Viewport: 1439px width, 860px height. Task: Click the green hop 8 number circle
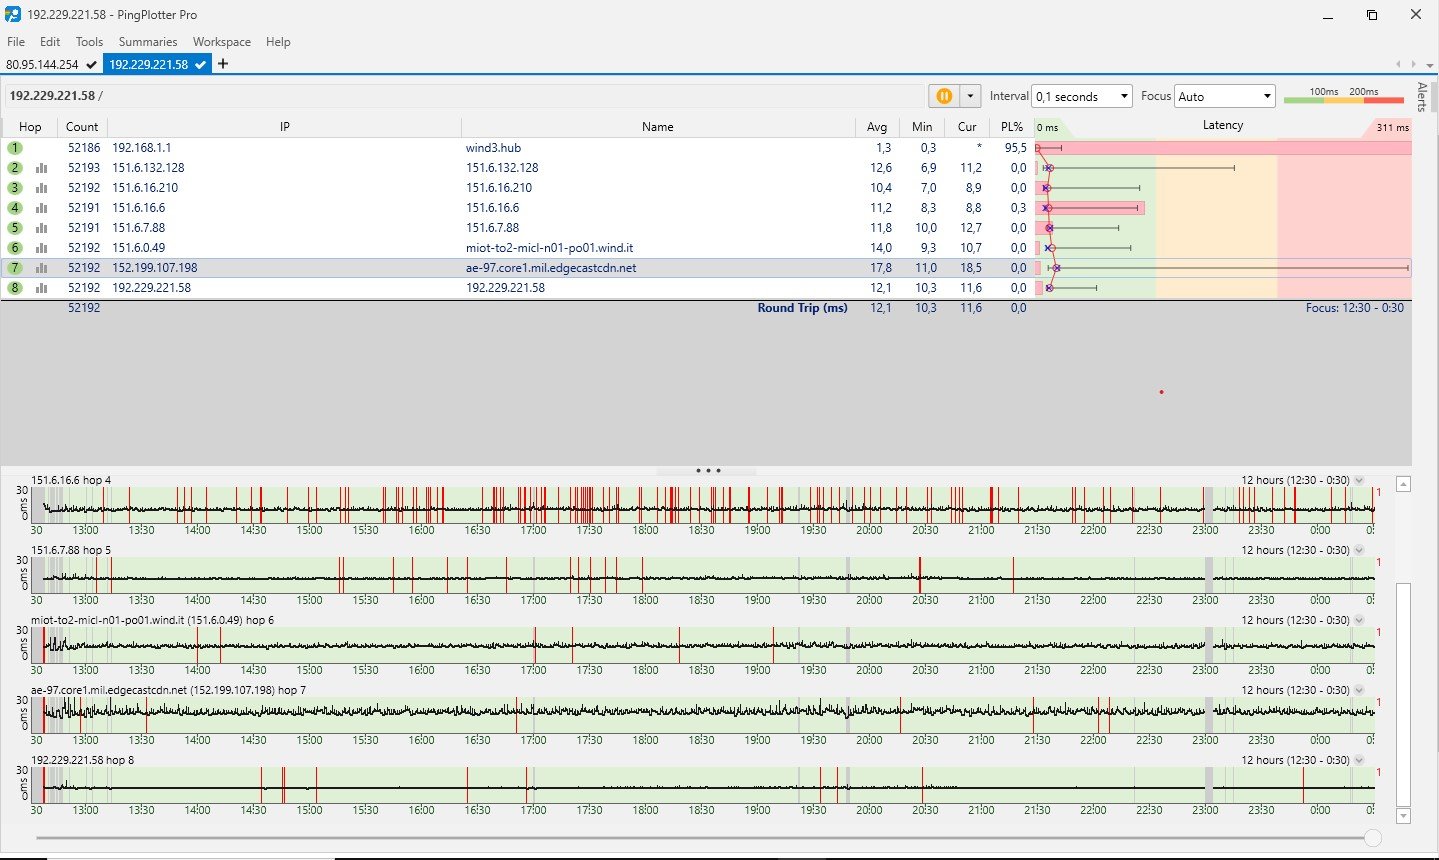(x=15, y=288)
